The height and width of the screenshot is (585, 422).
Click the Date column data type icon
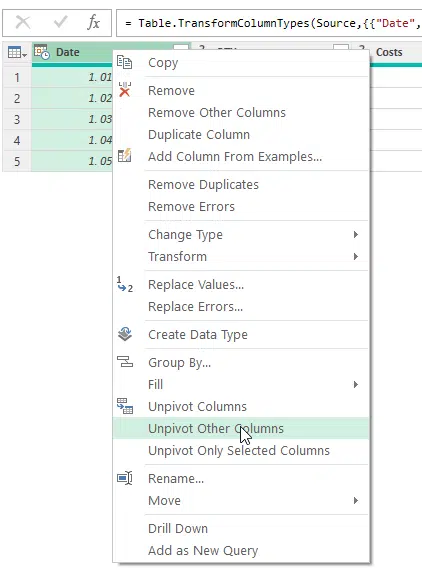click(x=42, y=52)
